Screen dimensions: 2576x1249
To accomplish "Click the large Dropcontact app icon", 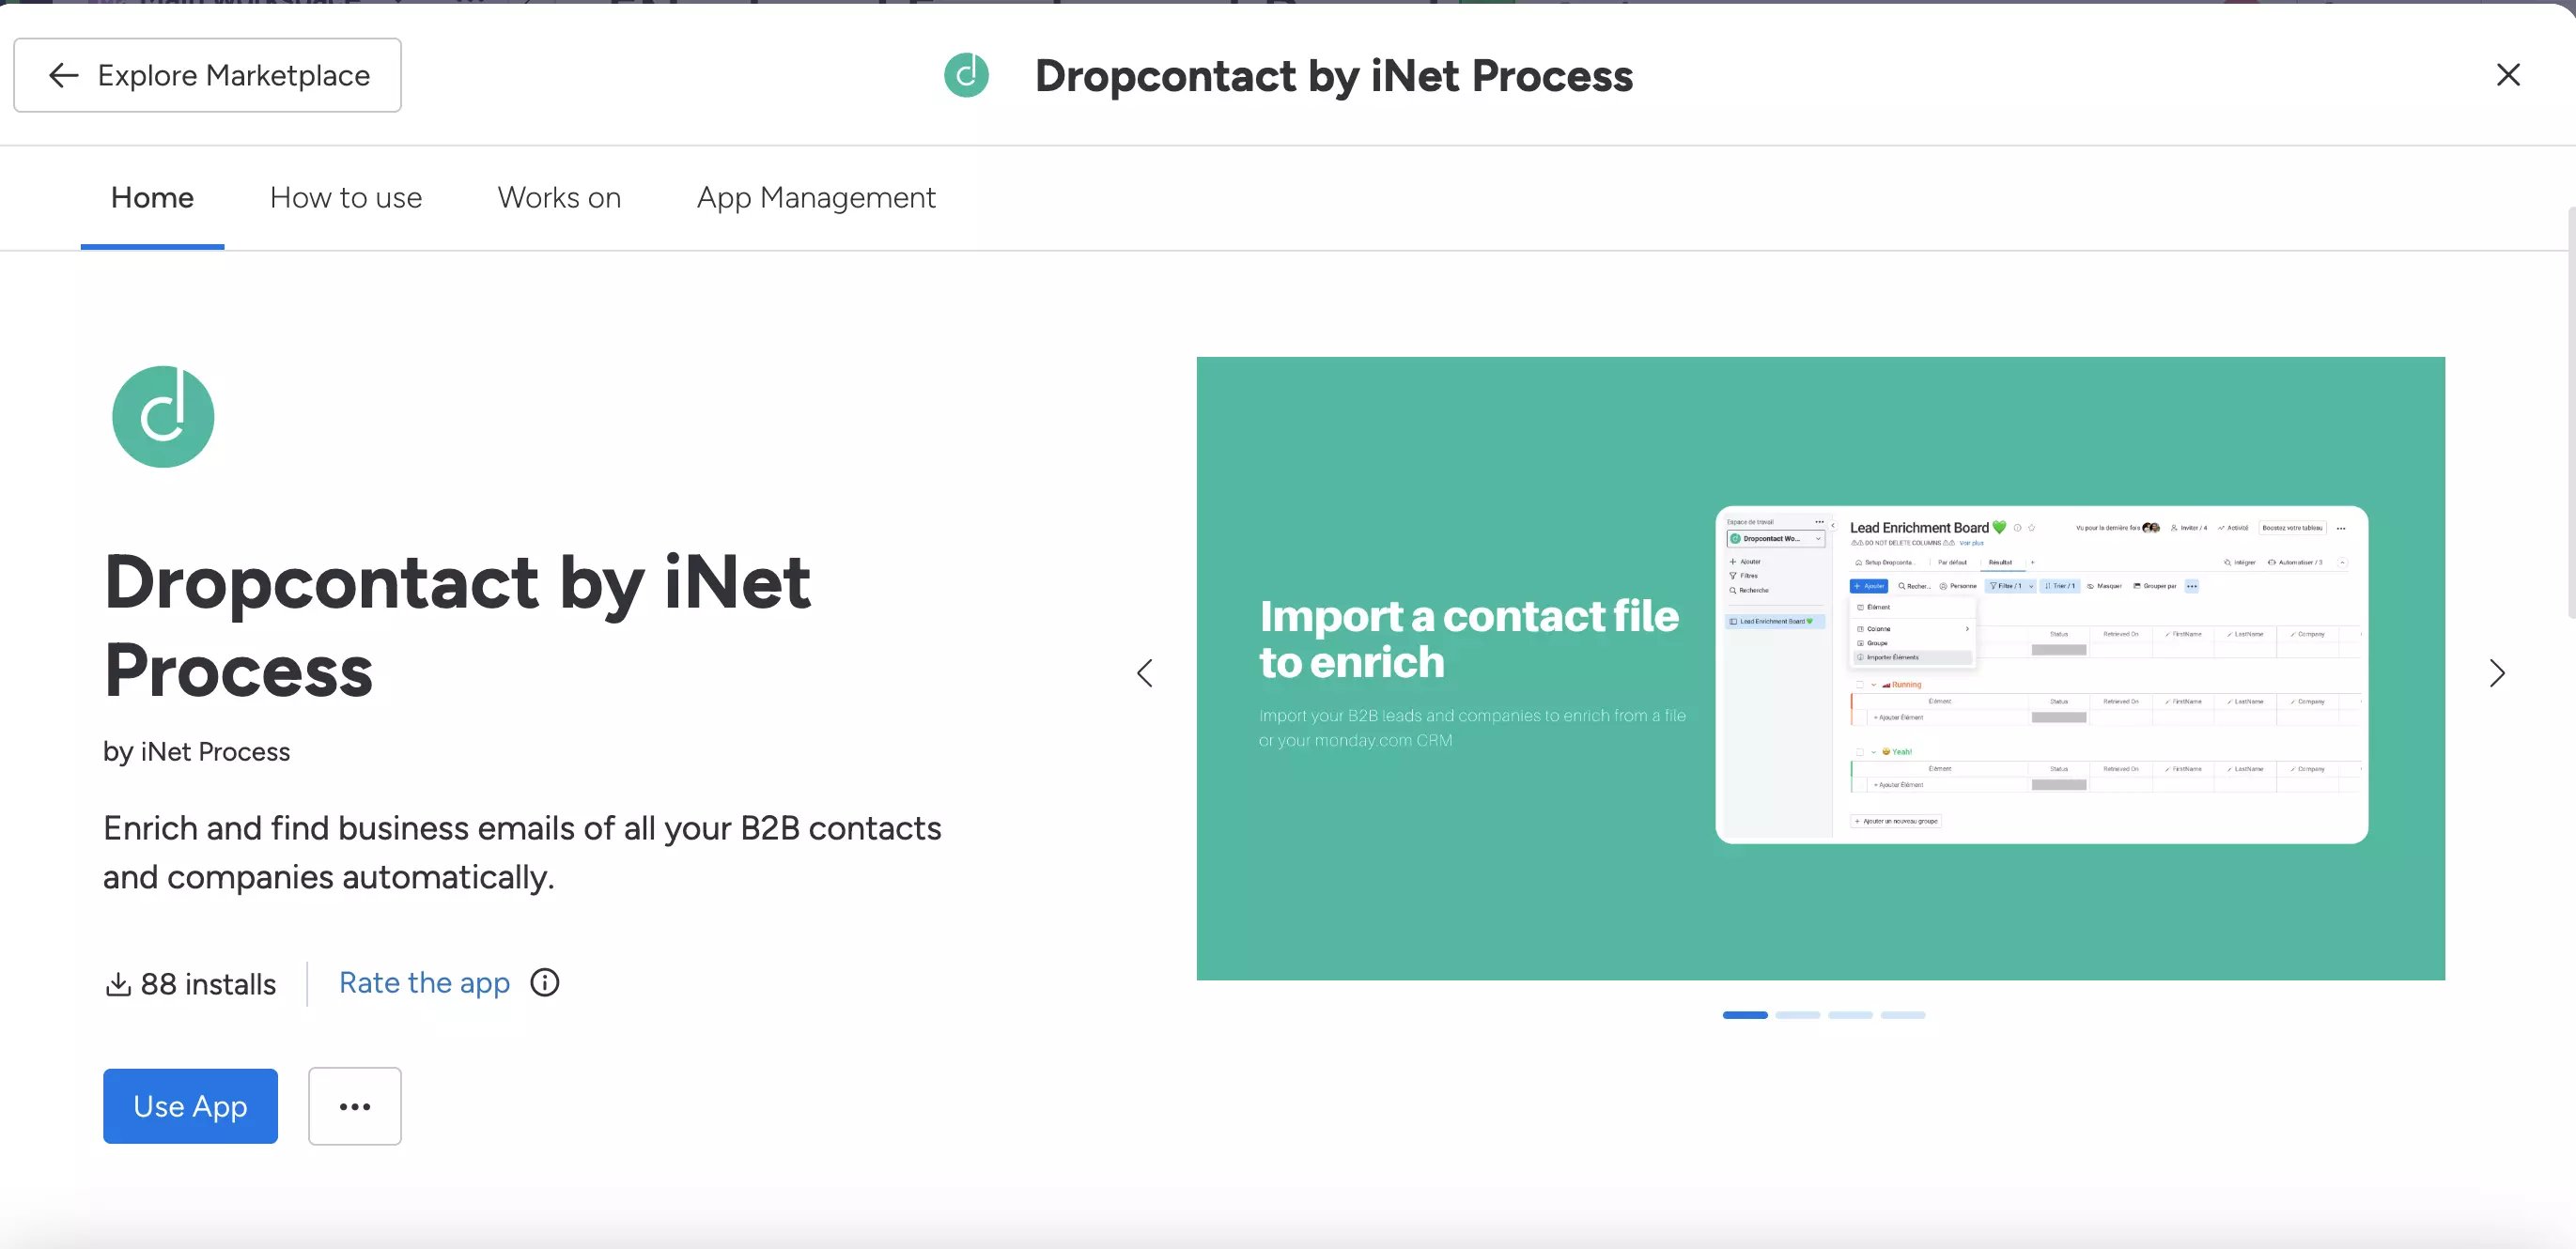I will (x=163, y=416).
